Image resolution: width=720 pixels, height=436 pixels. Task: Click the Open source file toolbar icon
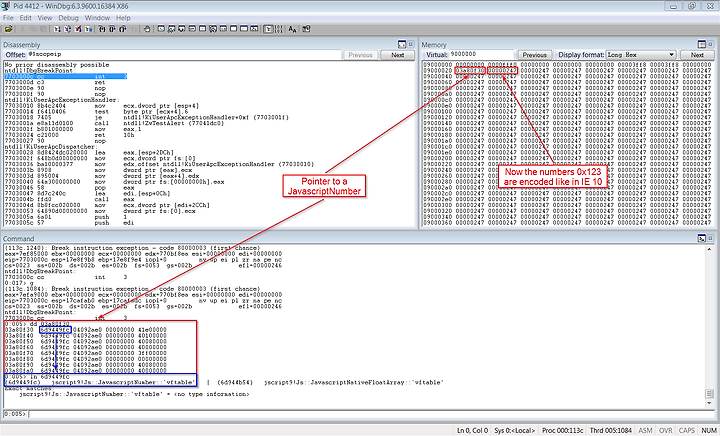click(x=9, y=29)
